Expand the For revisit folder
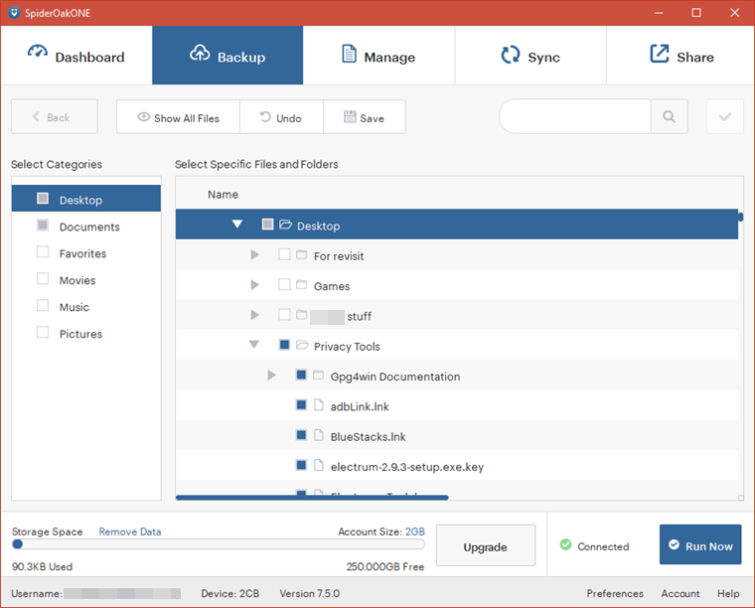The width and height of the screenshot is (755, 608). point(255,255)
